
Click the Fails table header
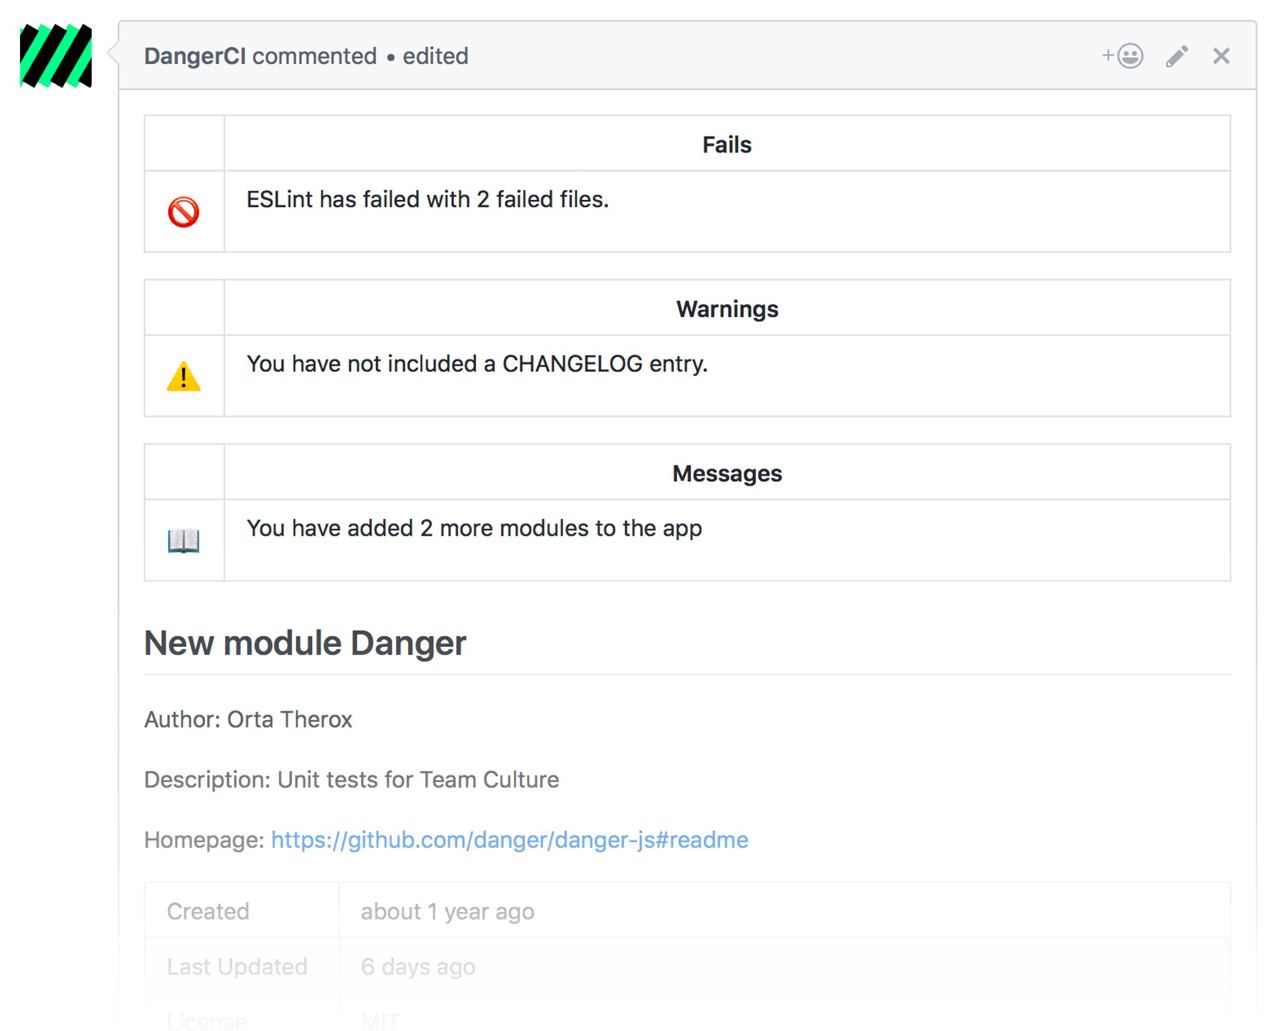tap(726, 145)
